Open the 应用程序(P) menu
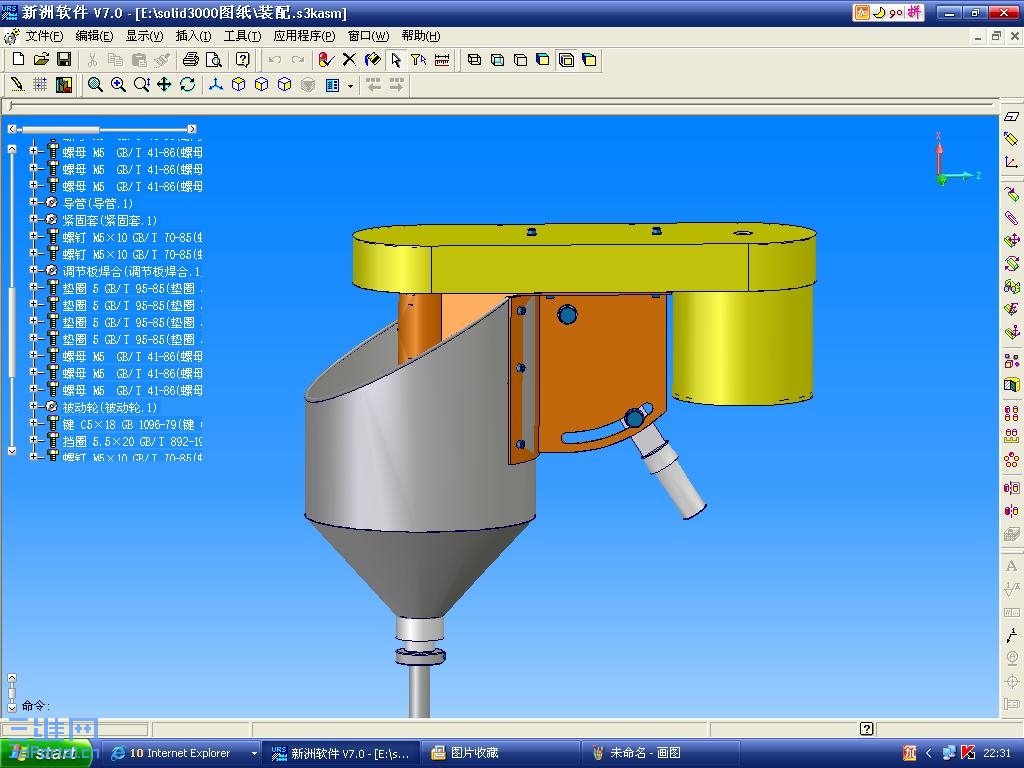This screenshot has height=768, width=1024. point(304,36)
